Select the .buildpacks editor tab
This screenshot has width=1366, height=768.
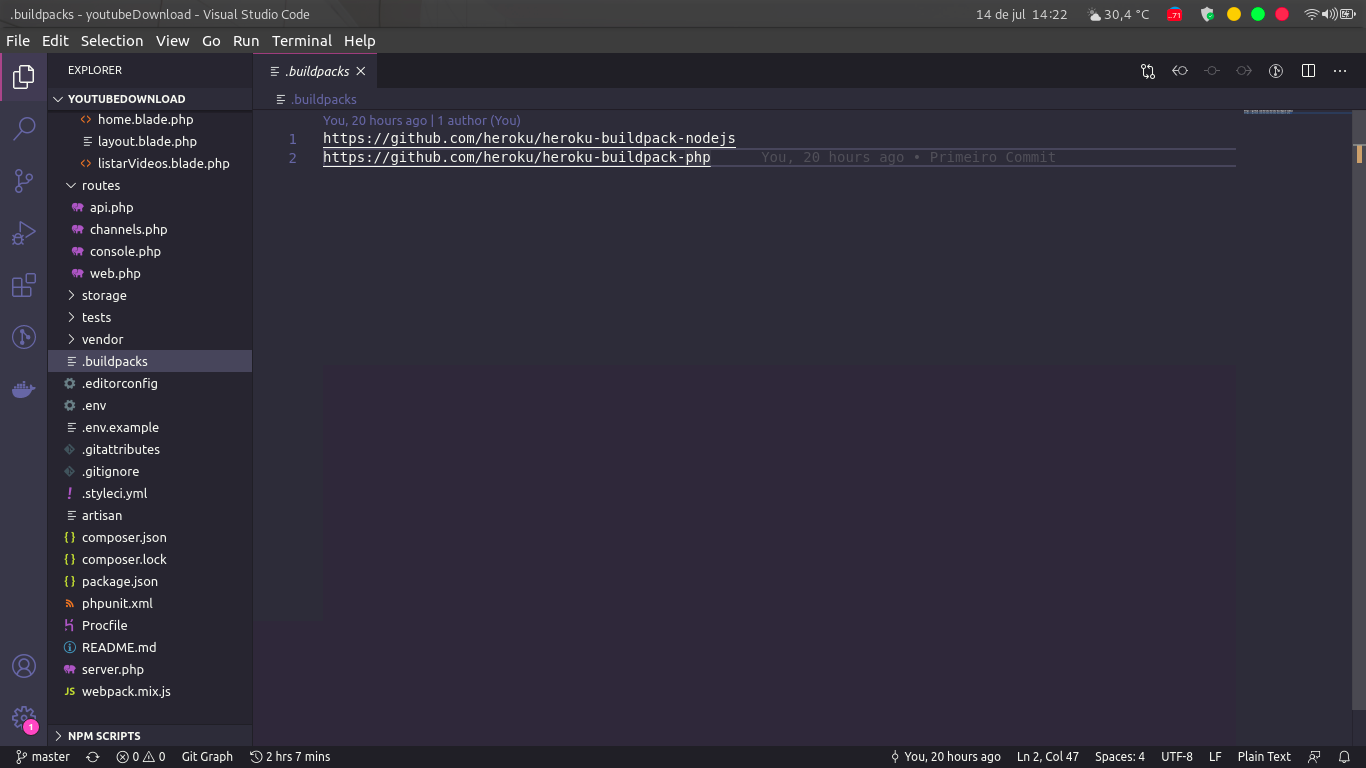316,71
